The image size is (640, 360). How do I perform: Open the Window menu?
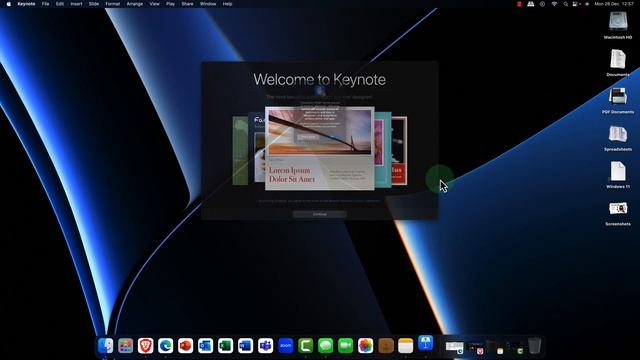click(x=208, y=4)
